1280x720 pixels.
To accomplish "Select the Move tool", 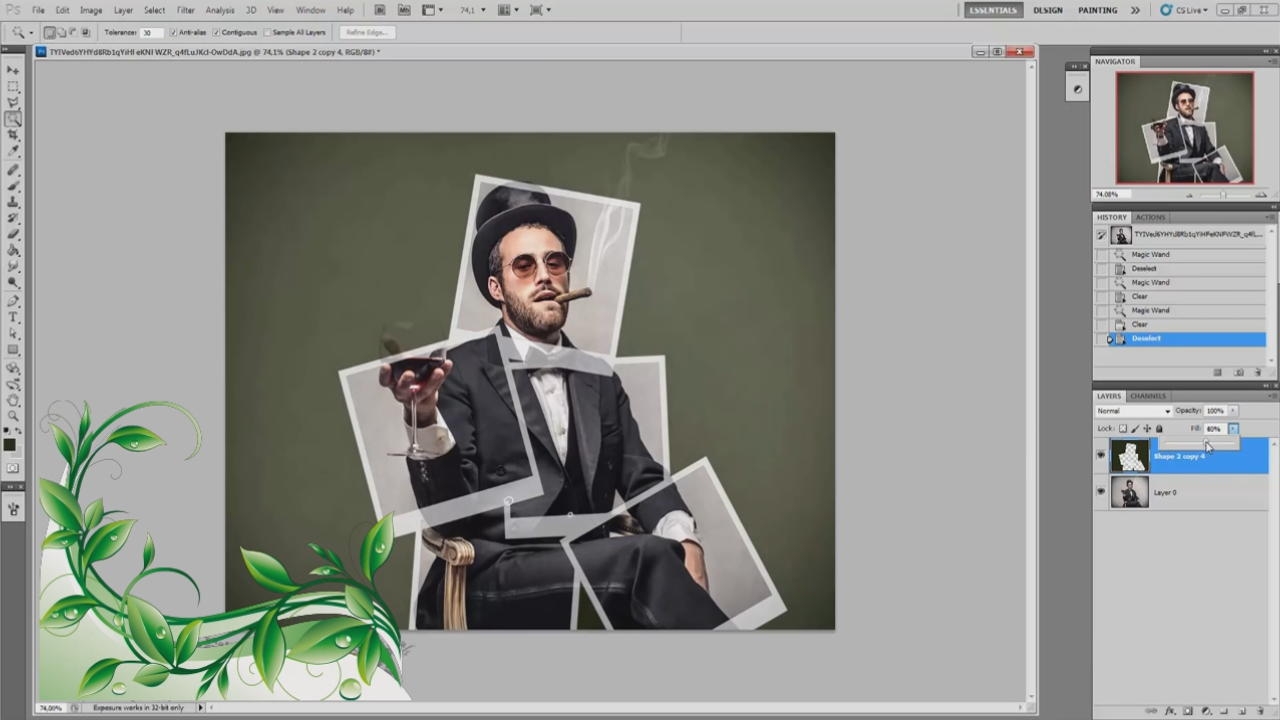I will [x=13, y=70].
